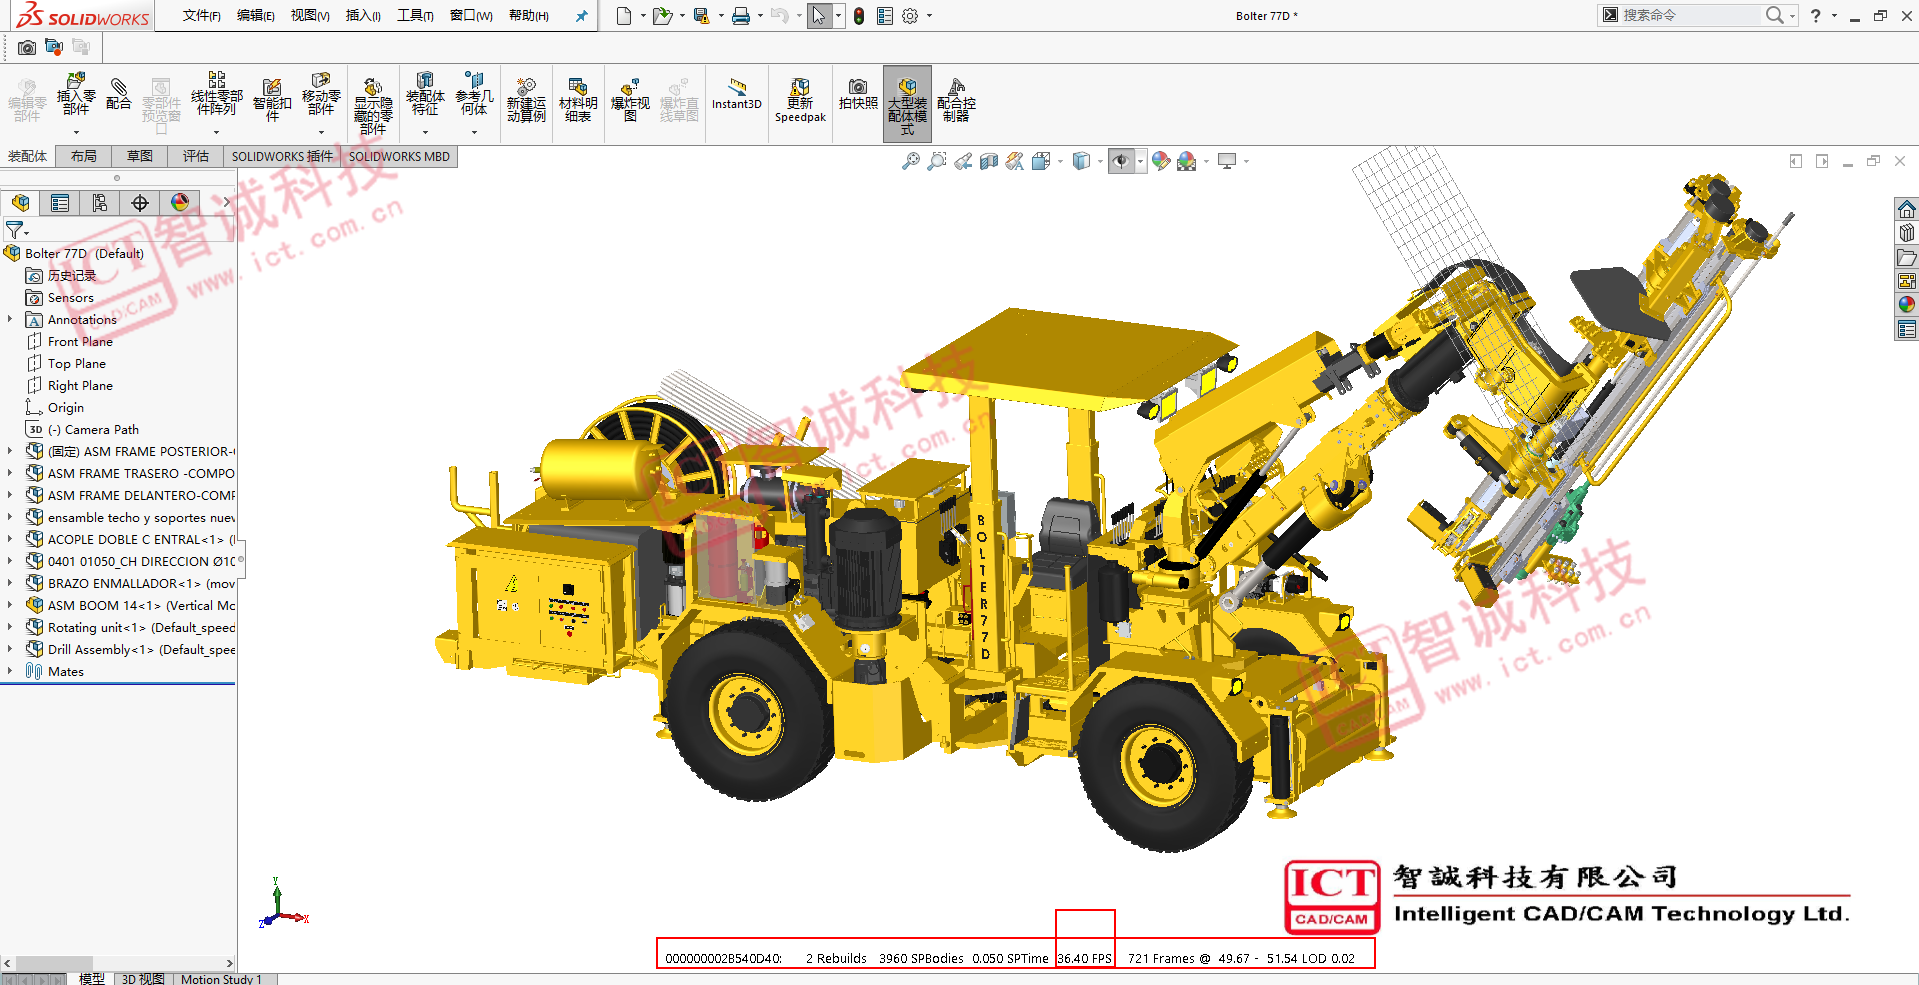Click Edit Appearance color ball icon
The image size is (1919, 985).
(1161, 161)
